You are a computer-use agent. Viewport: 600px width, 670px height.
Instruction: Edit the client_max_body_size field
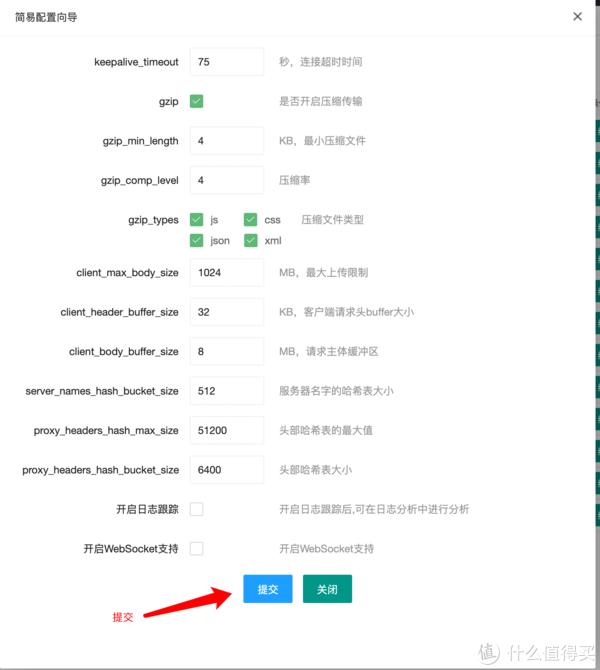227,273
